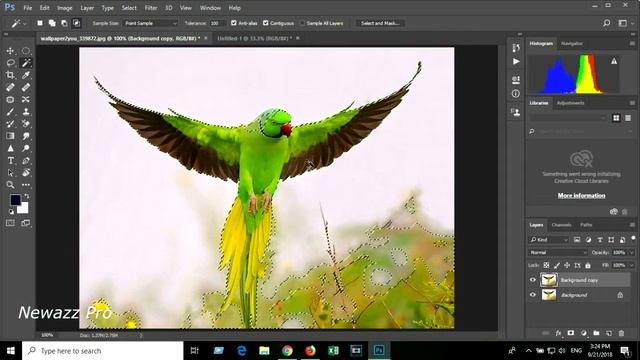Image resolution: width=640 pixels, height=360 pixels.
Task: Open the Histogram panel flyout menu
Action: pos(632,43)
